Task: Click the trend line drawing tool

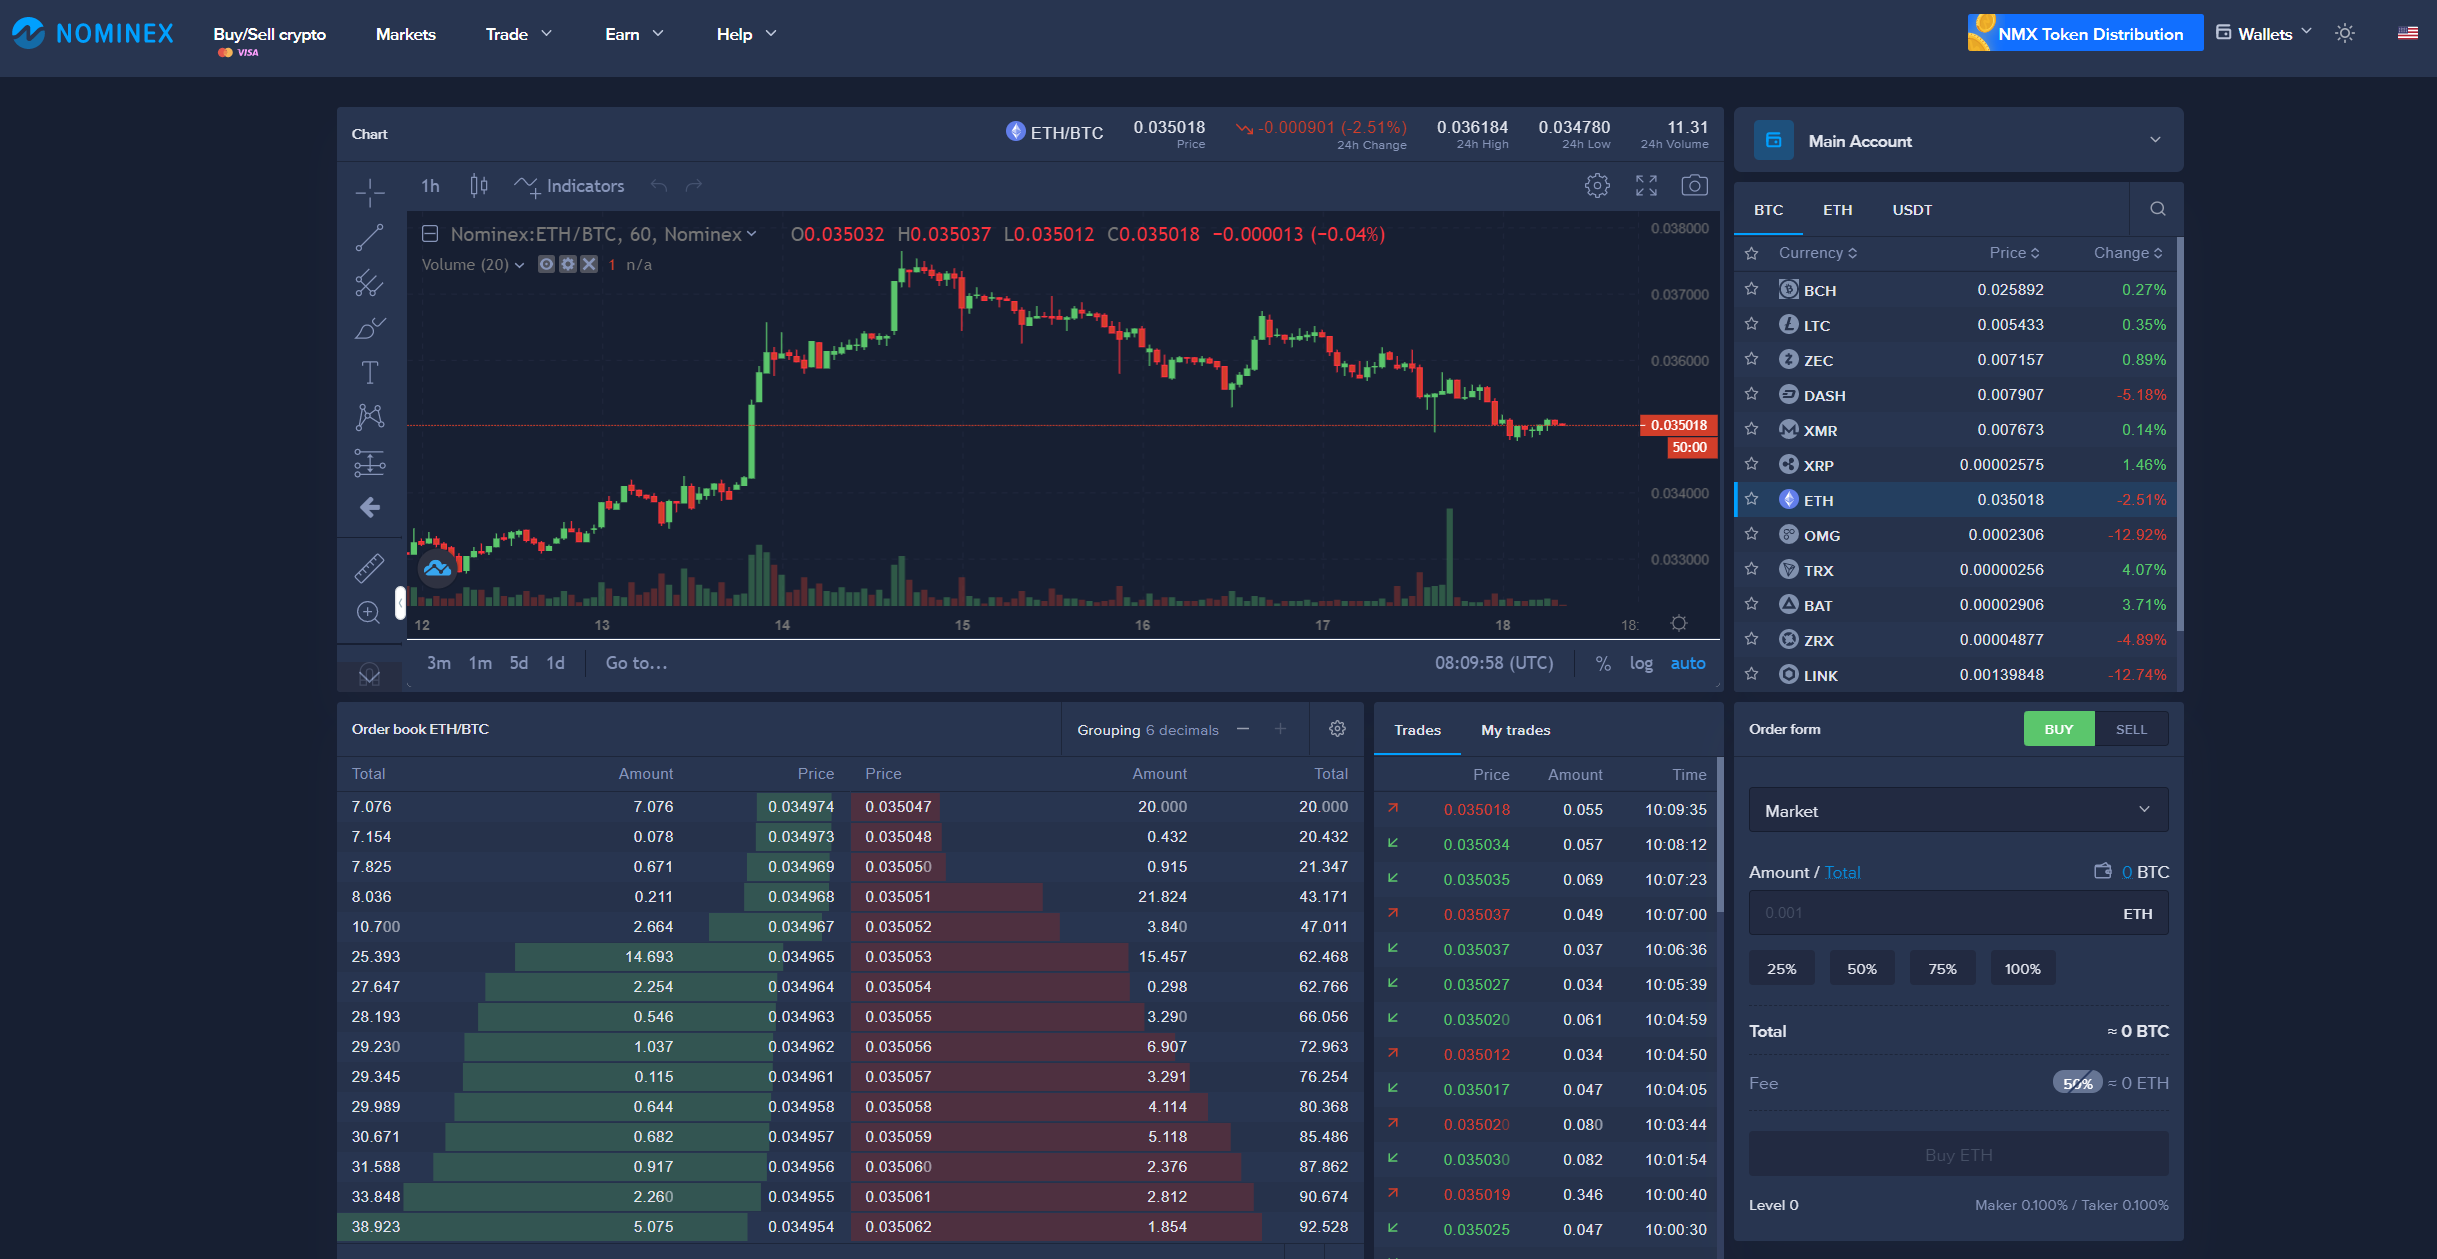Action: pos(372,238)
